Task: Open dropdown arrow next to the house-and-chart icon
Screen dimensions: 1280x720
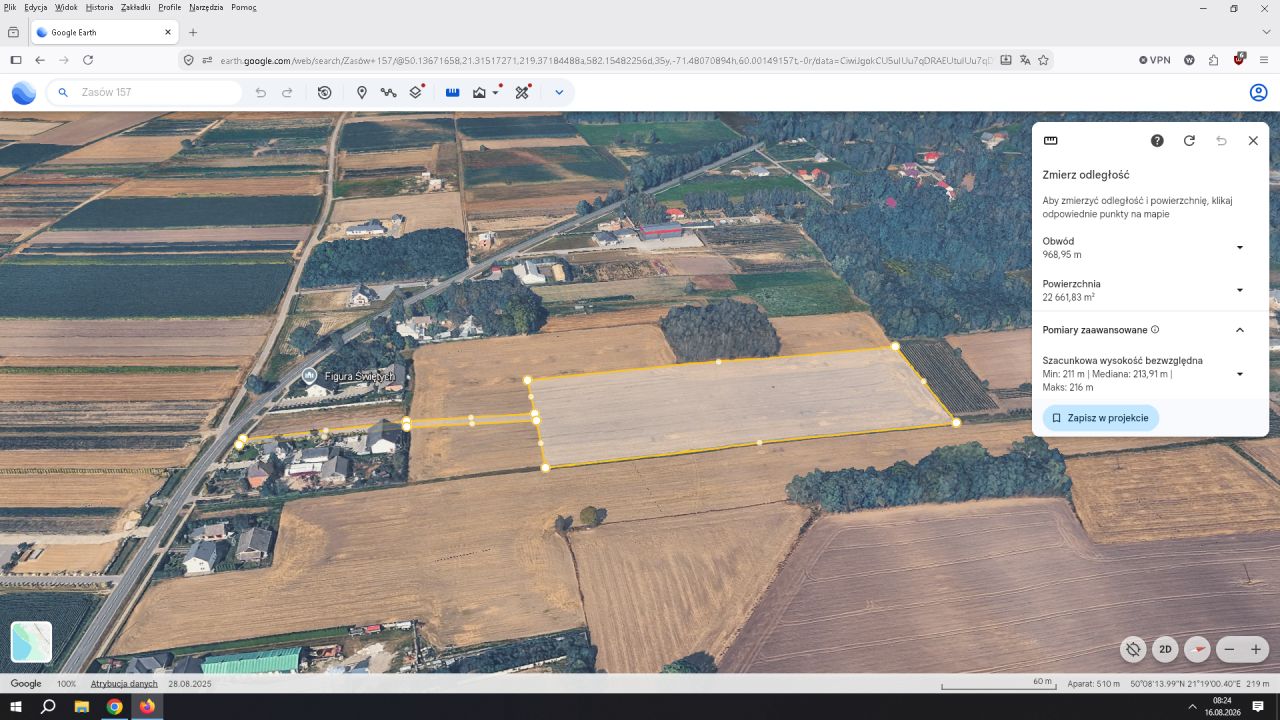Action: pos(496,93)
